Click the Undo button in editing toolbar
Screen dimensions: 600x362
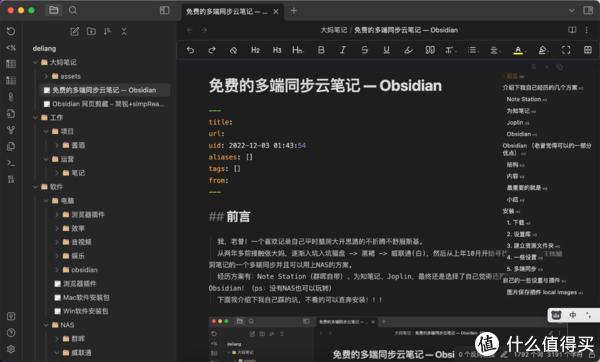click(190, 50)
